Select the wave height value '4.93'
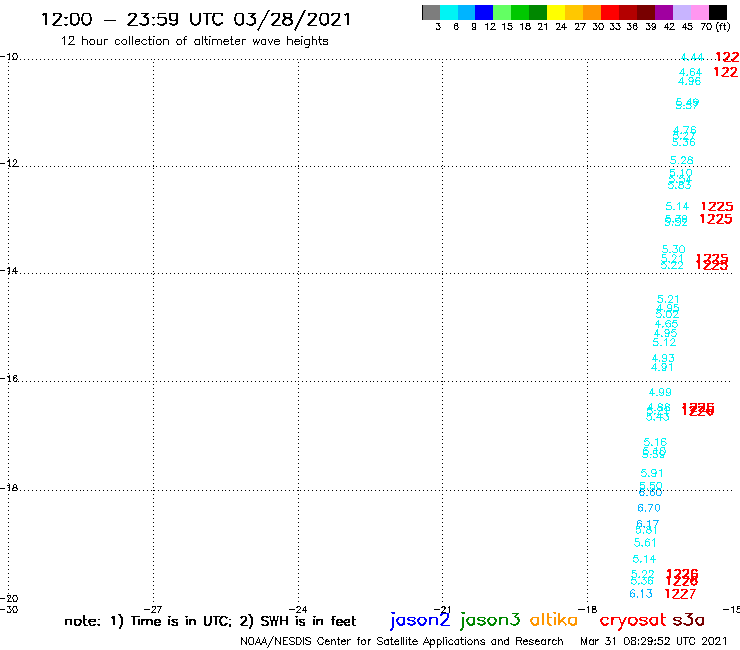 tap(663, 358)
